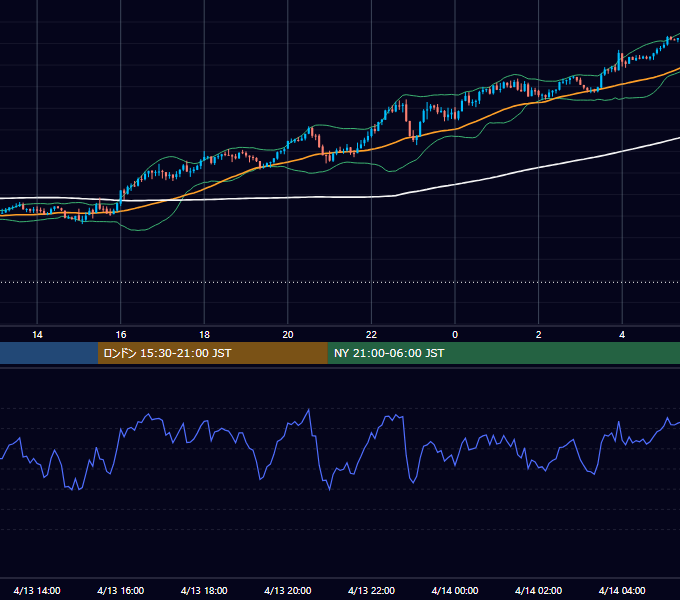The image size is (680, 600).
Task: Click the 4/13 14:00 time label
Action: pos(37,590)
